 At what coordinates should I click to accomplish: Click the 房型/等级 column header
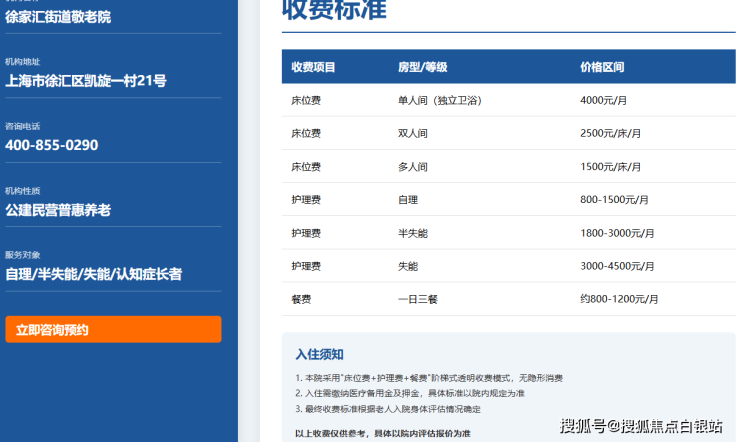pos(422,67)
